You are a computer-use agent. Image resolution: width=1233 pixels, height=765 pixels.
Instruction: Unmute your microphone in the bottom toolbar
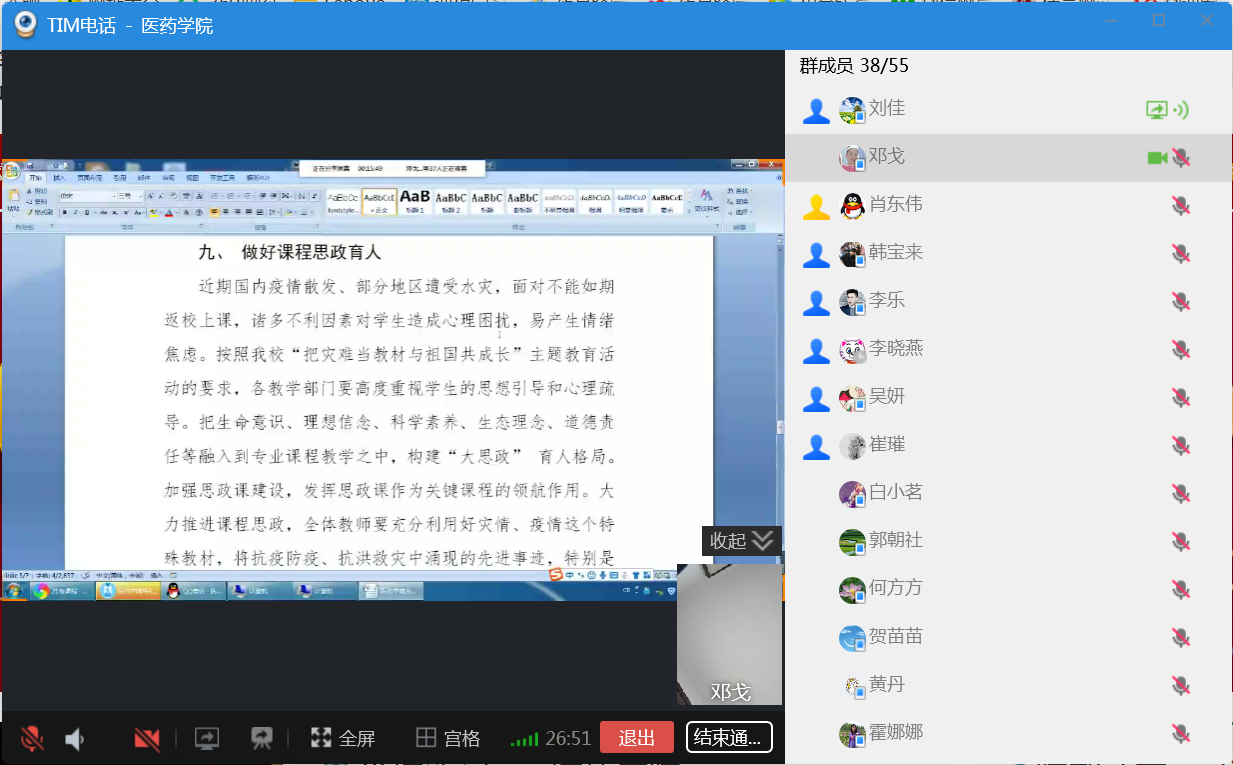32,739
